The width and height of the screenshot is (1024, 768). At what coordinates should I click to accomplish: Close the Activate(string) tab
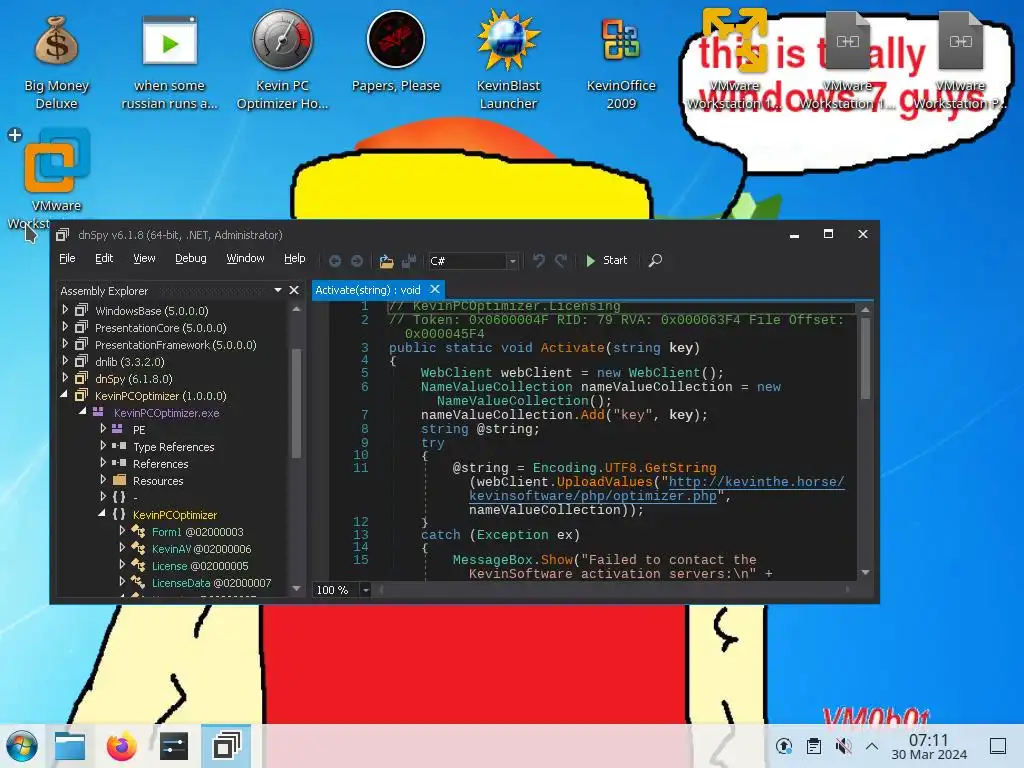coord(435,289)
